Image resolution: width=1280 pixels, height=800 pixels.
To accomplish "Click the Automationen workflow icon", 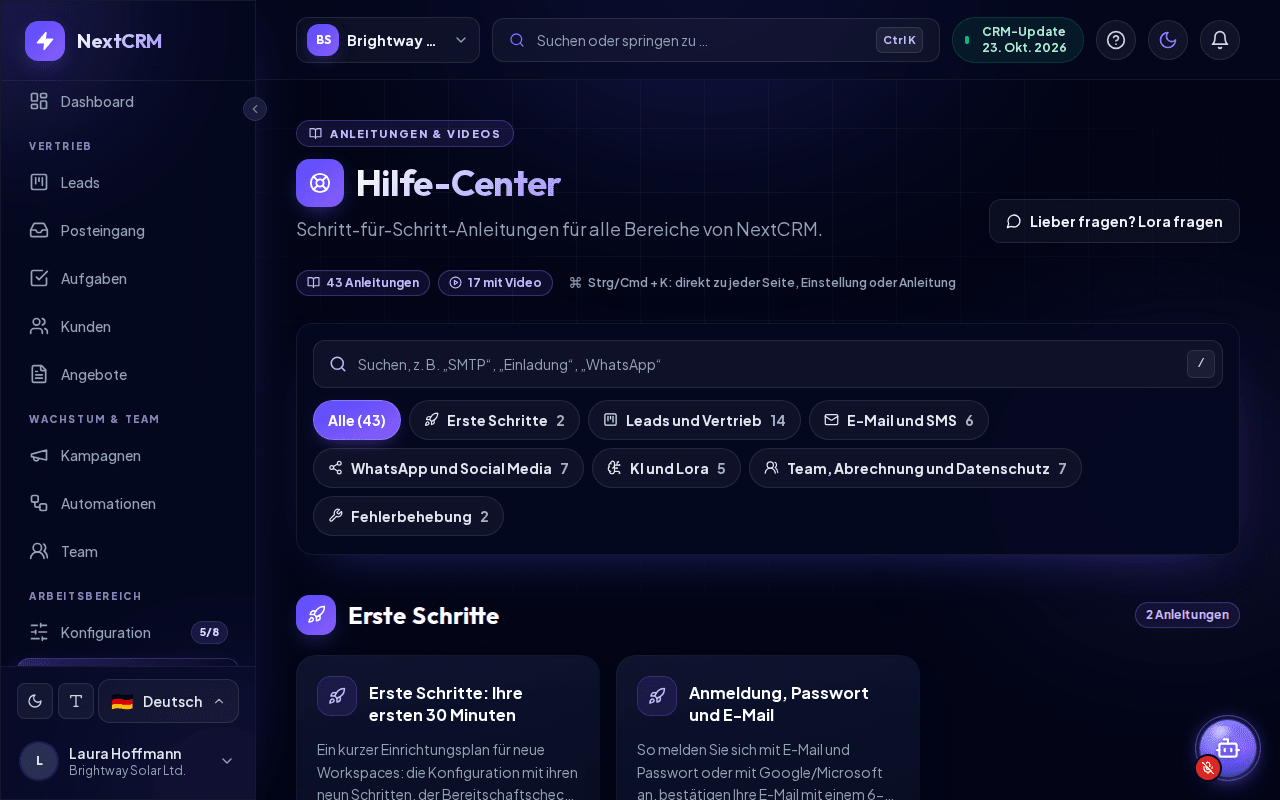I will pyautogui.click(x=39, y=503).
